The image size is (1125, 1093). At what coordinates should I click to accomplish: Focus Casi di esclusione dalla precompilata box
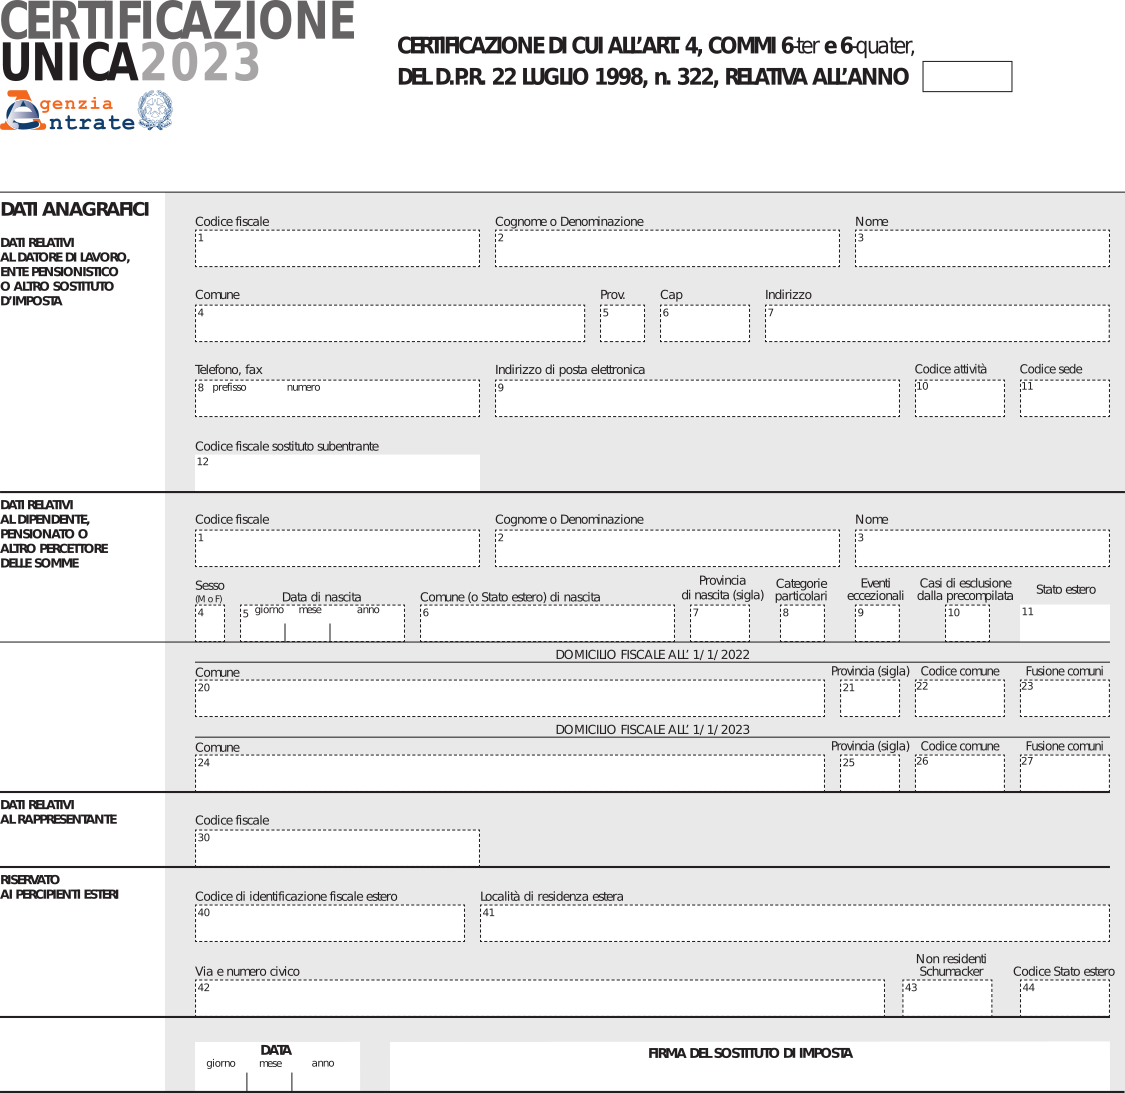[967, 624]
